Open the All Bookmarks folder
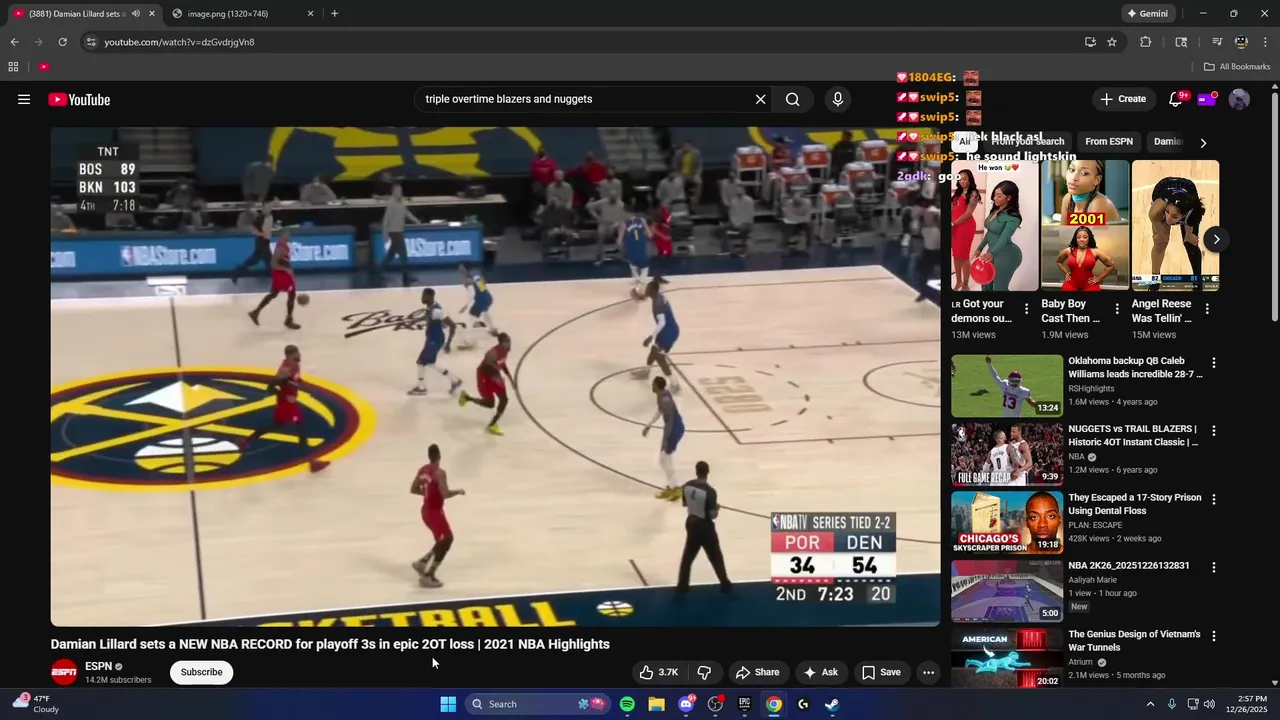Viewport: 1280px width, 720px height. point(1237,67)
